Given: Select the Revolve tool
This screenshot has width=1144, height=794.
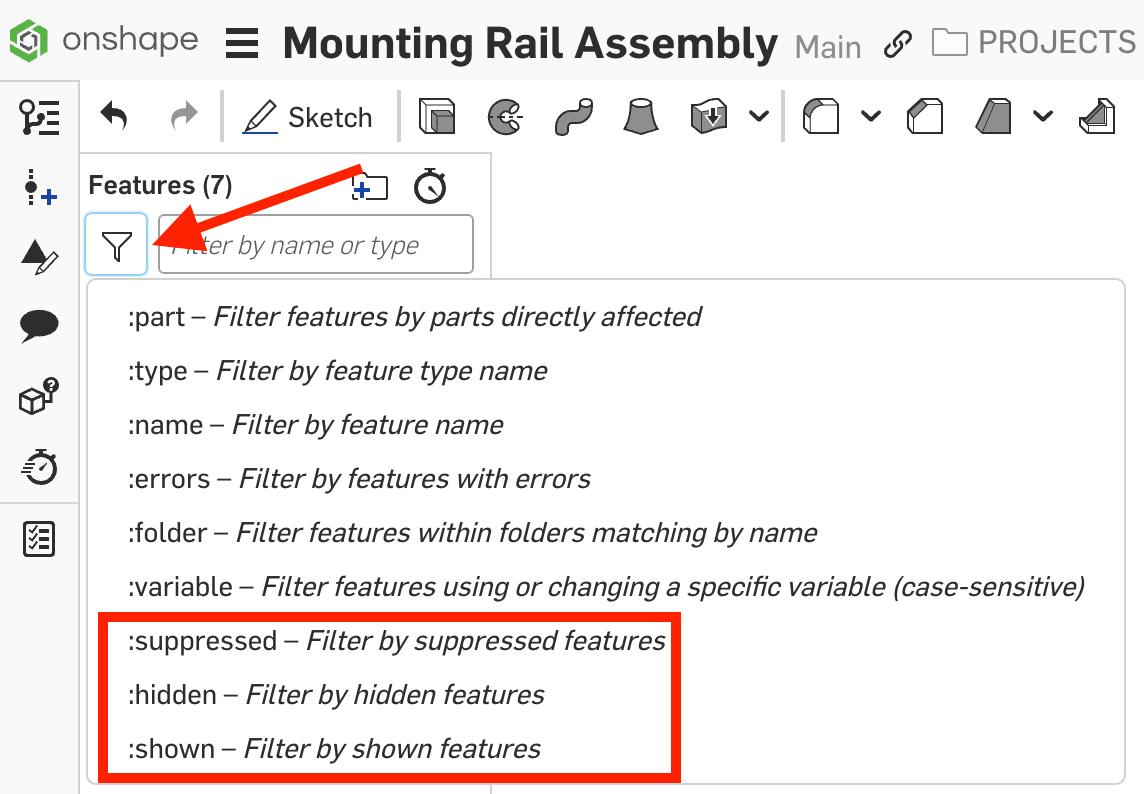Looking at the screenshot, I should tap(505, 118).
